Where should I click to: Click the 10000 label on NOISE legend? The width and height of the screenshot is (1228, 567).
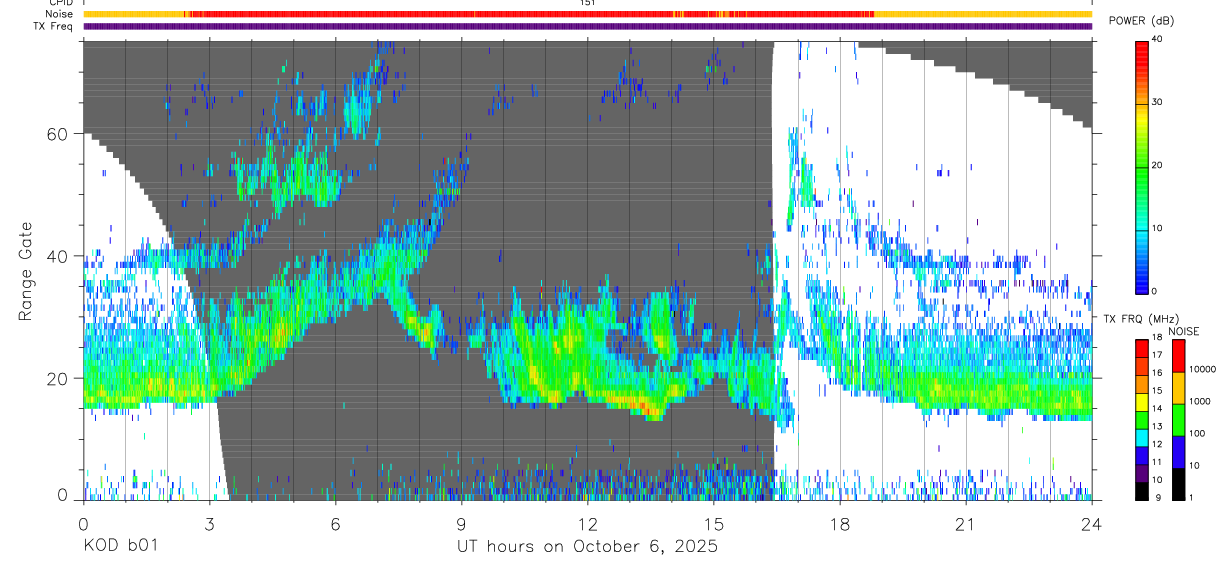click(1201, 370)
